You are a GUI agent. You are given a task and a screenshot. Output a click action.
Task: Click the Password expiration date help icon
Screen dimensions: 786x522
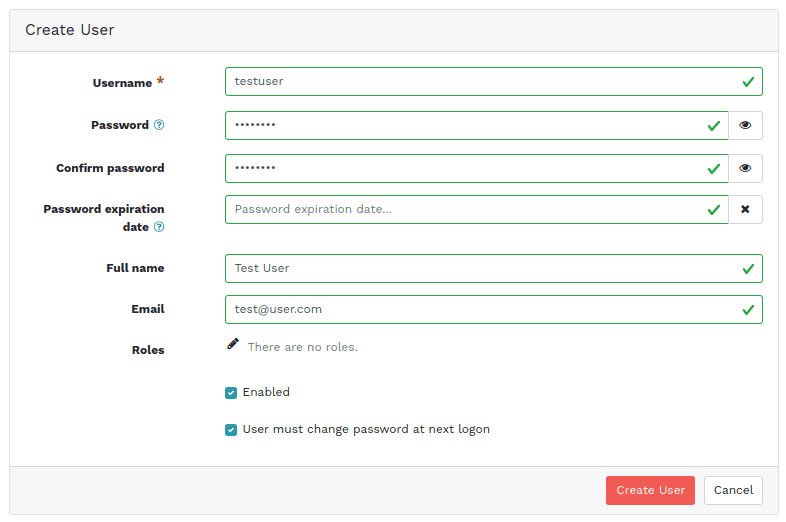pos(159,227)
